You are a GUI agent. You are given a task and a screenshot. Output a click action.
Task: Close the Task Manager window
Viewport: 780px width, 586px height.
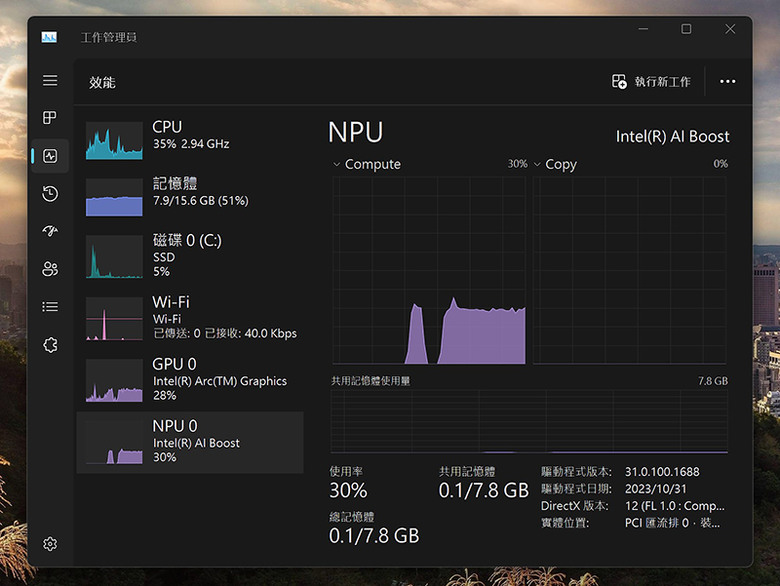coord(730,29)
